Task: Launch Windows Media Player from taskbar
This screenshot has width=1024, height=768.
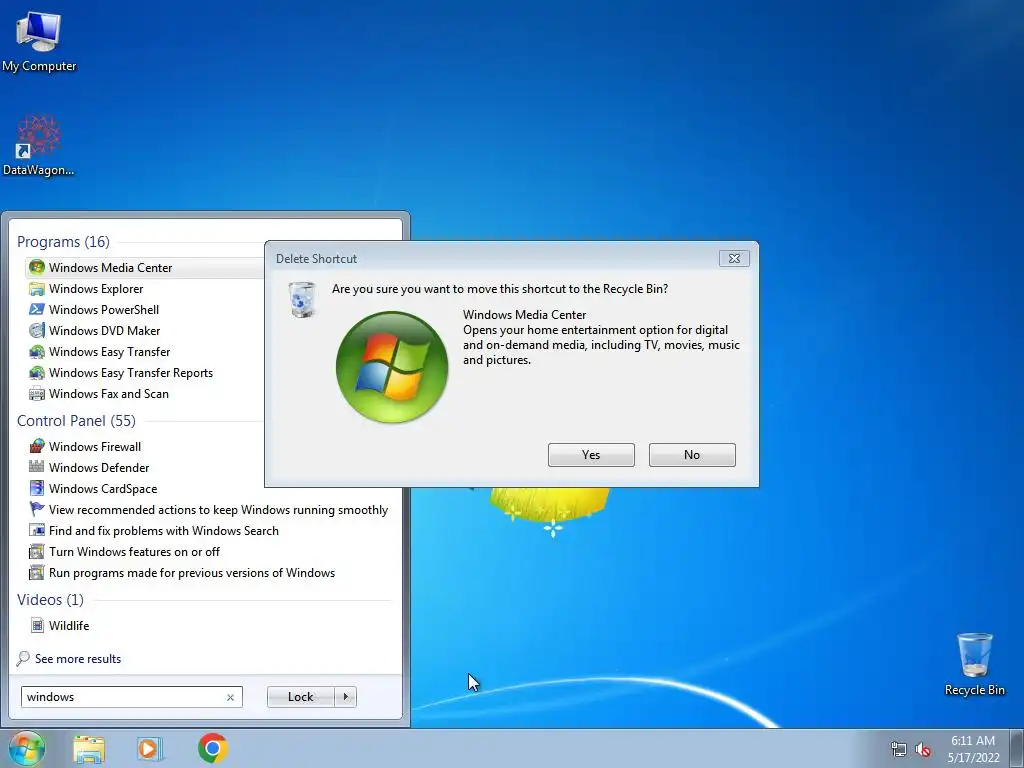Action: pyautogui.click(x=150, y=749)
